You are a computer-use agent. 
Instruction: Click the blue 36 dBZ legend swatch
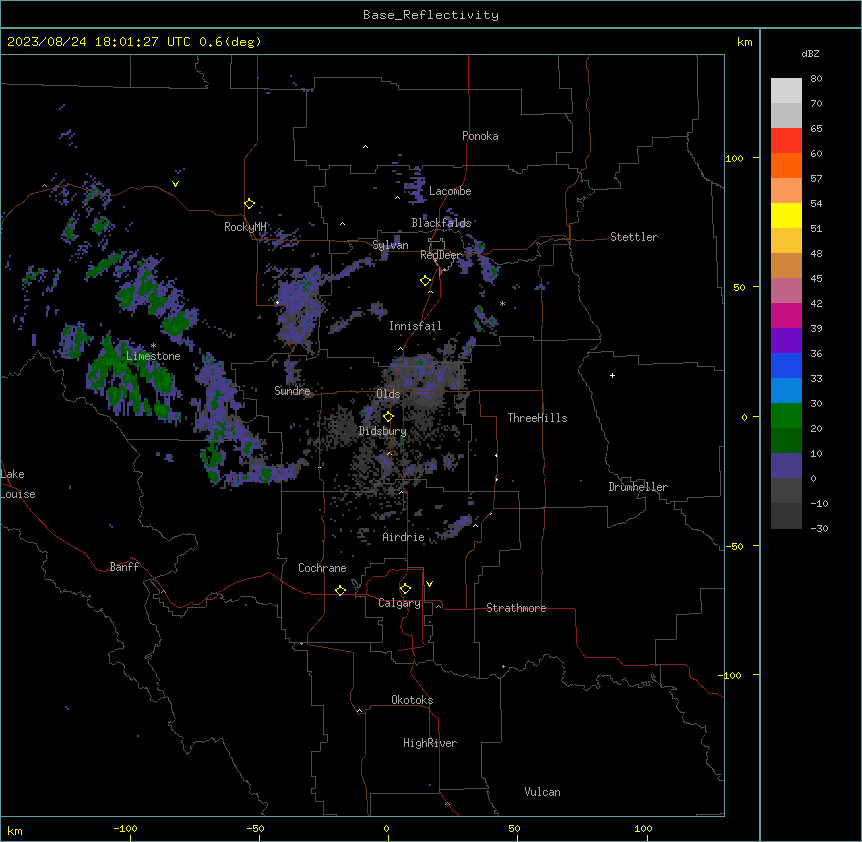(786, 365)
